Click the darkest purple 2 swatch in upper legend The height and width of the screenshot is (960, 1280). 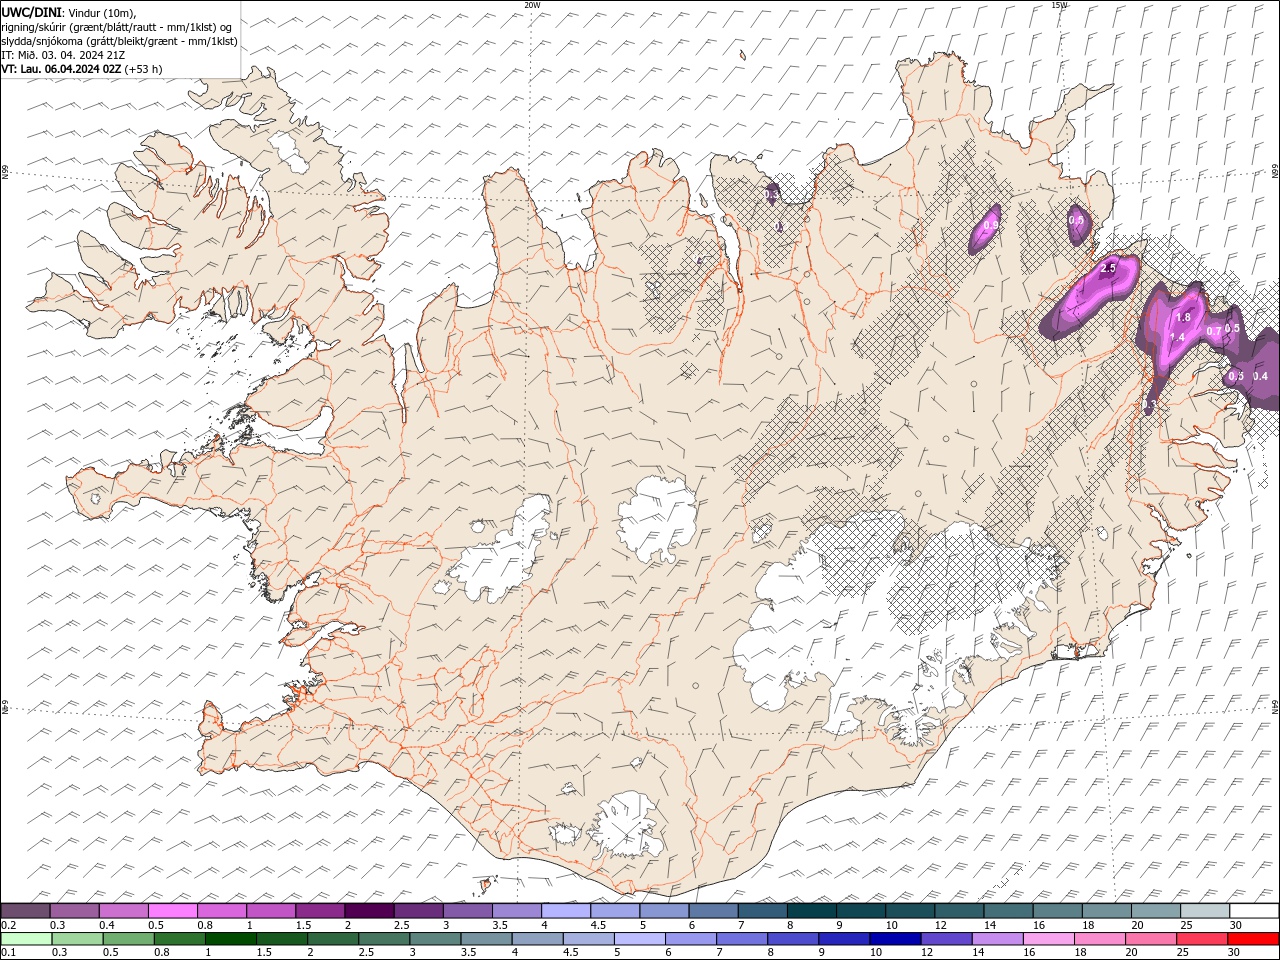[x=368, y=911]
